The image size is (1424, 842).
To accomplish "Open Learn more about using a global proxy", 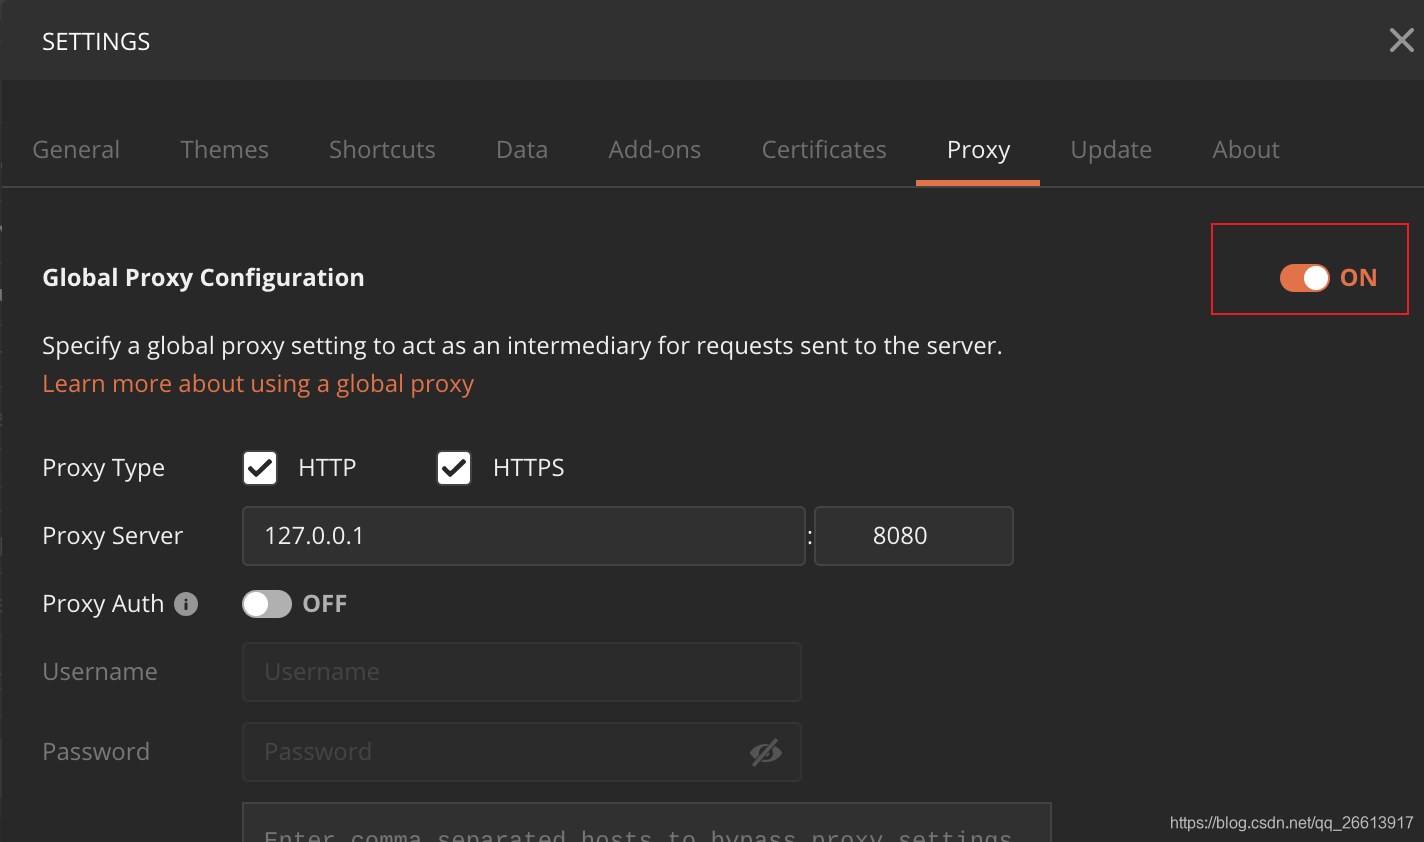I will pos(258,384).
